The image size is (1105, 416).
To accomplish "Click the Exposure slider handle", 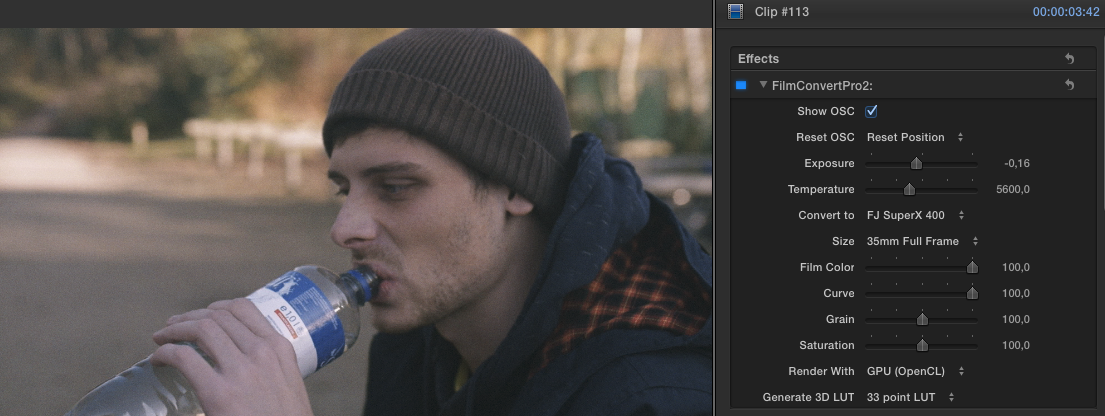I will pos(916,164).
